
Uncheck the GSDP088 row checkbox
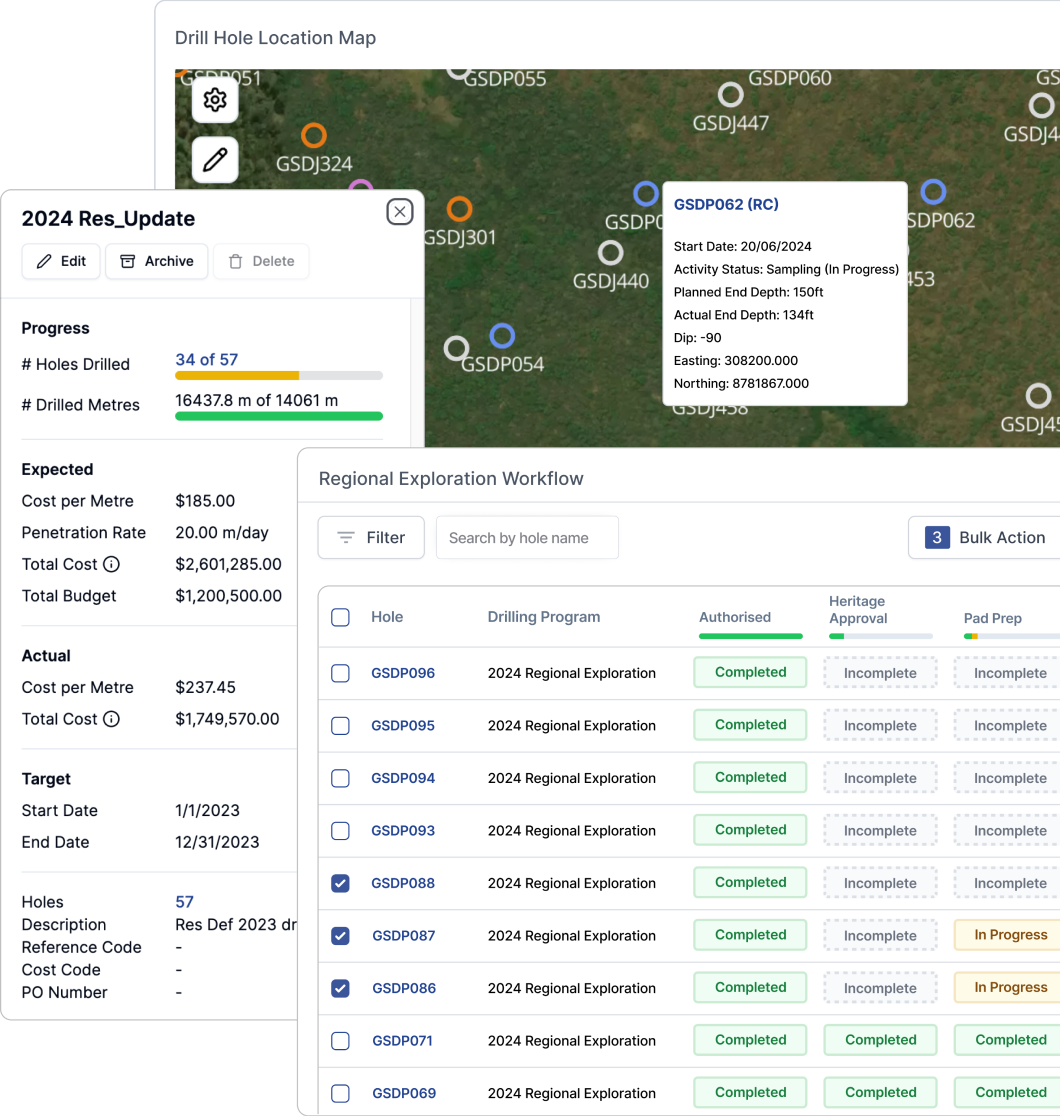[x=340, y=882]
